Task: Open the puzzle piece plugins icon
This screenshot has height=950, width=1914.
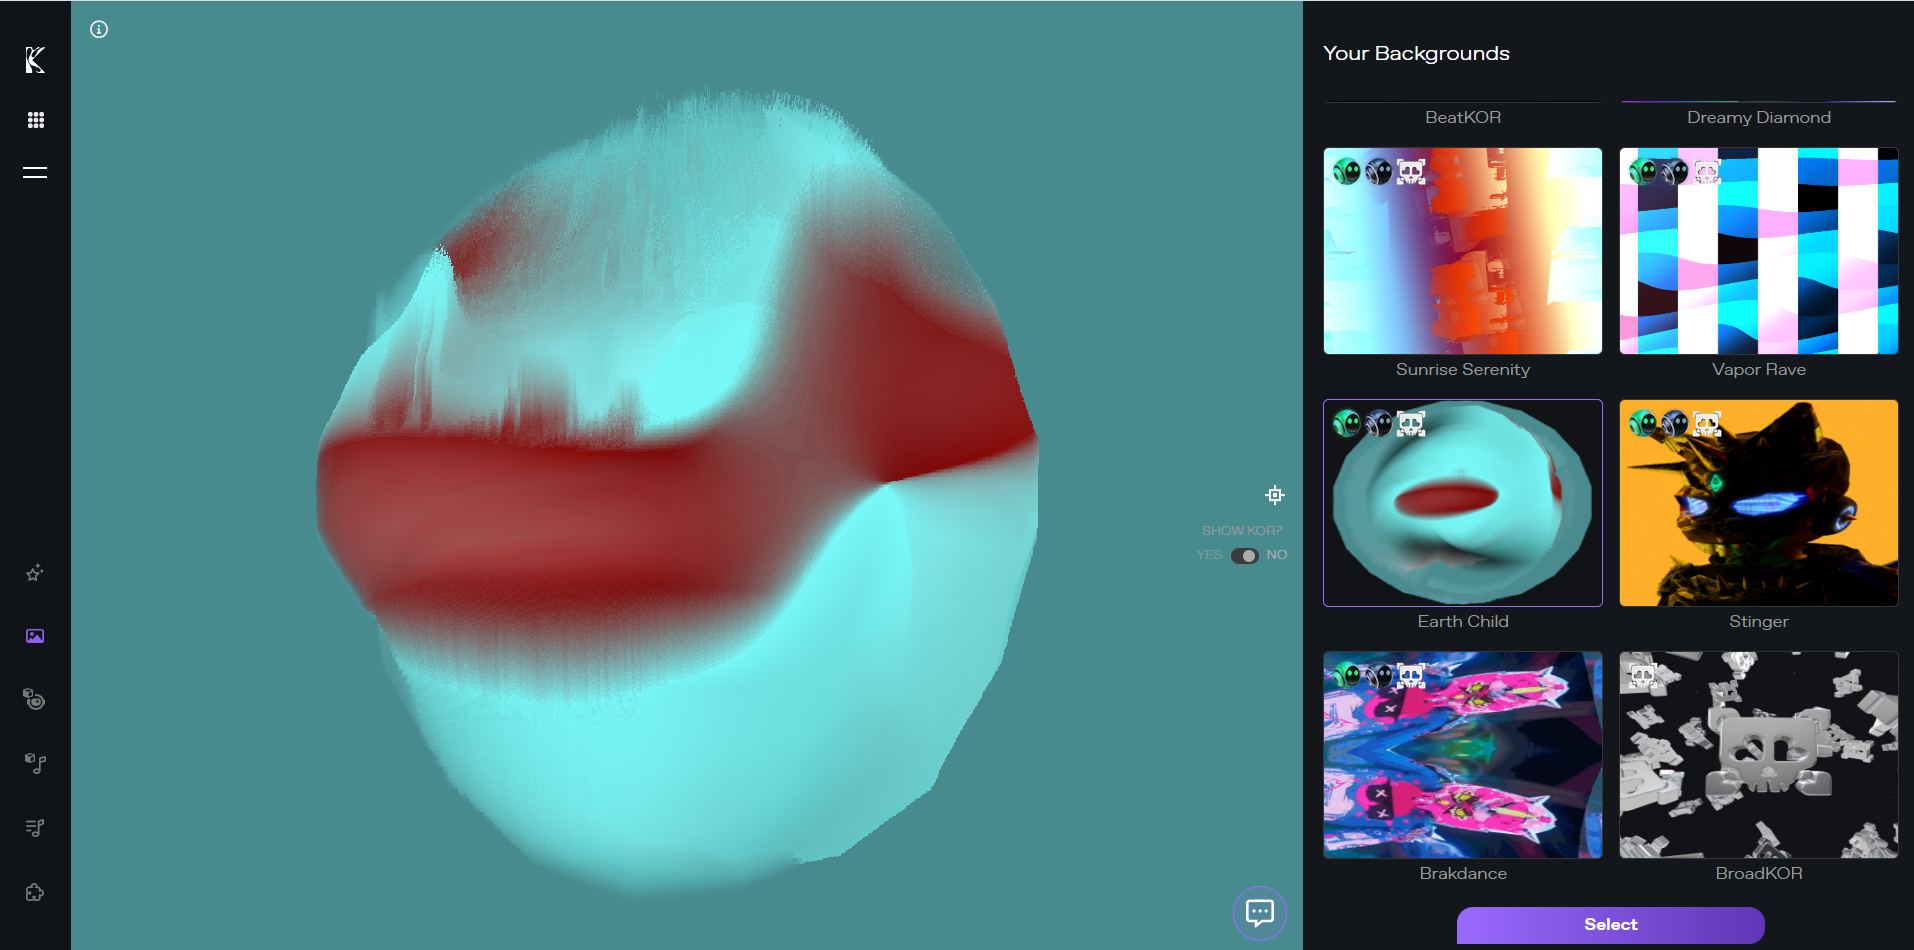Action: (x=35, y=892)
